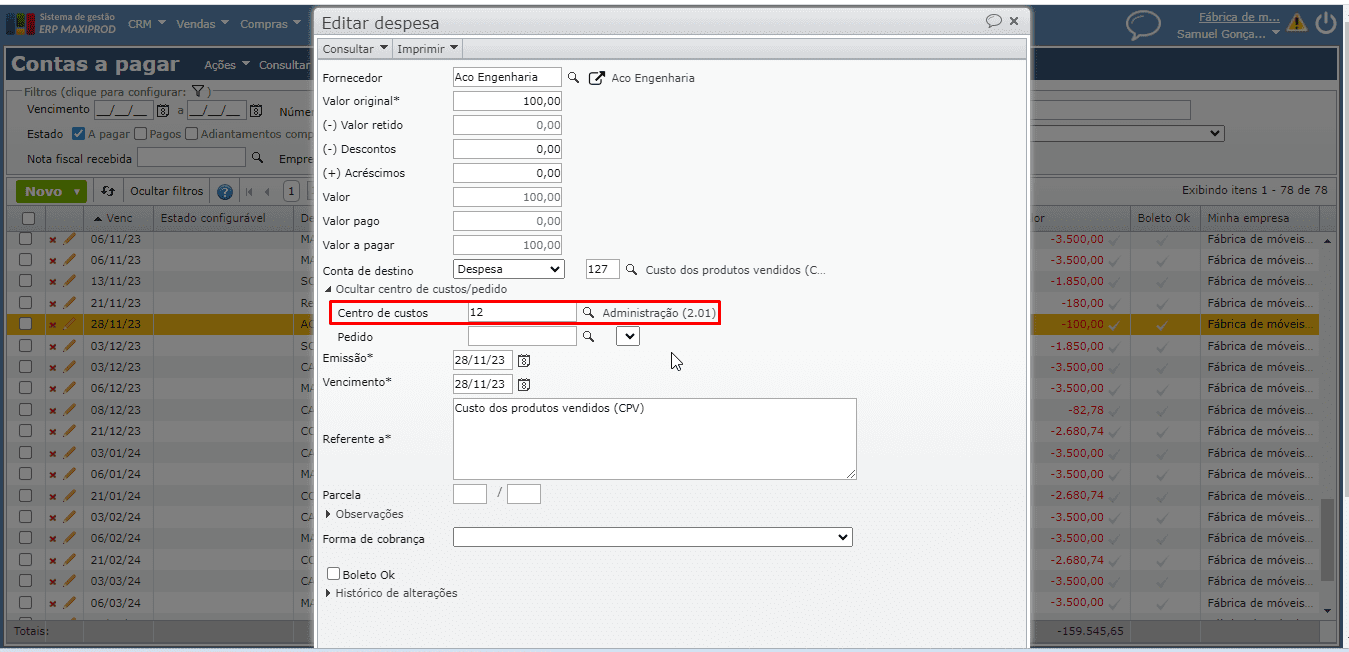Click the Valor original input field

[508, 101]
